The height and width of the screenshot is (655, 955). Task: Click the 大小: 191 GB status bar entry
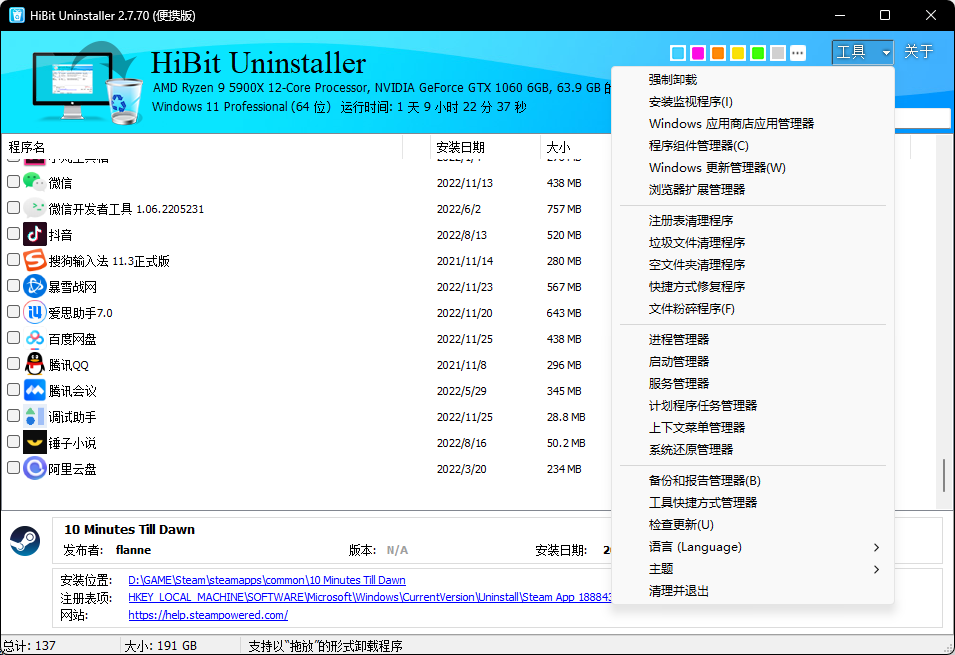pyautogui.click(x=161, y=645)
